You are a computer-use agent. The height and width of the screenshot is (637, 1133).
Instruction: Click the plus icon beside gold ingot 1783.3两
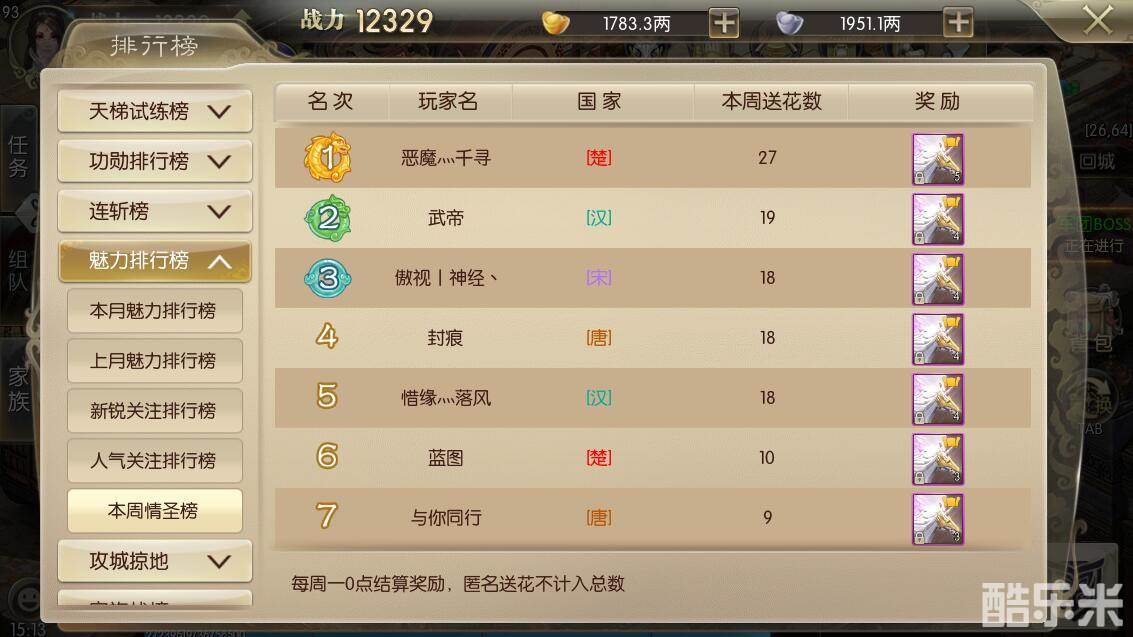(723, 23)
